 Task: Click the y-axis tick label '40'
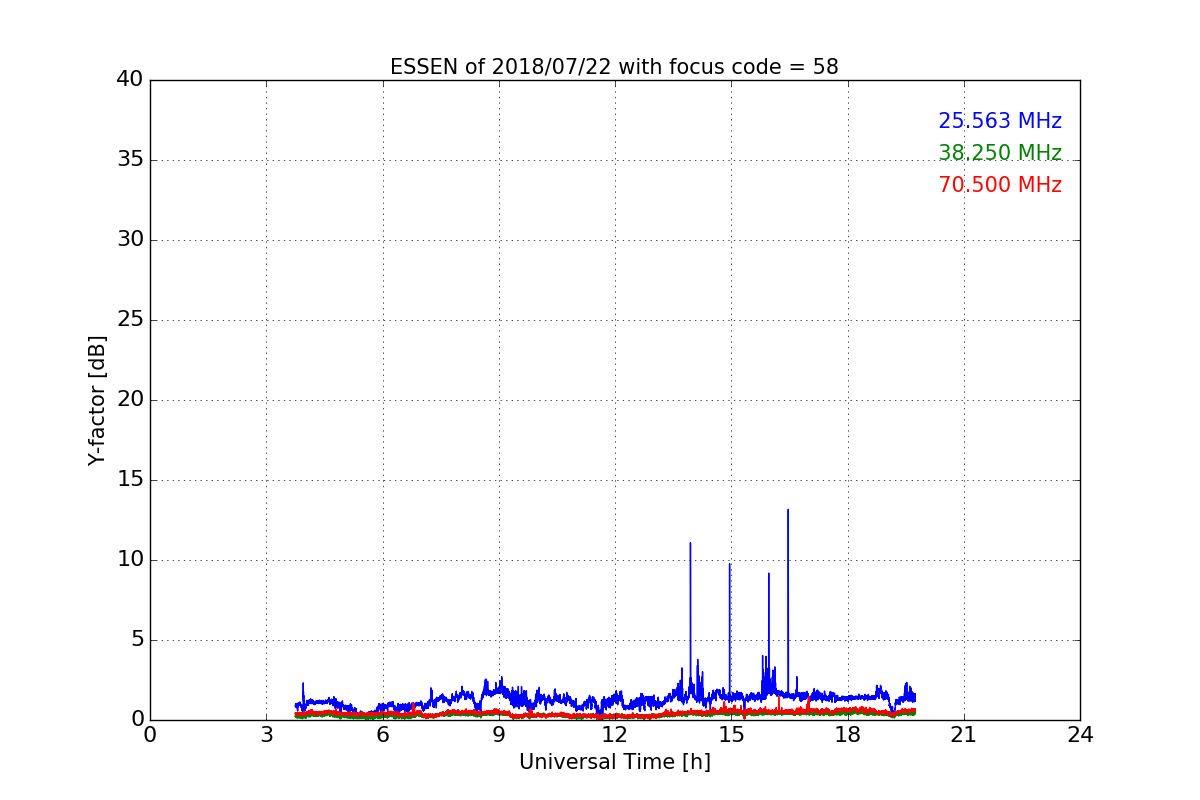click(x=130, y=80)
